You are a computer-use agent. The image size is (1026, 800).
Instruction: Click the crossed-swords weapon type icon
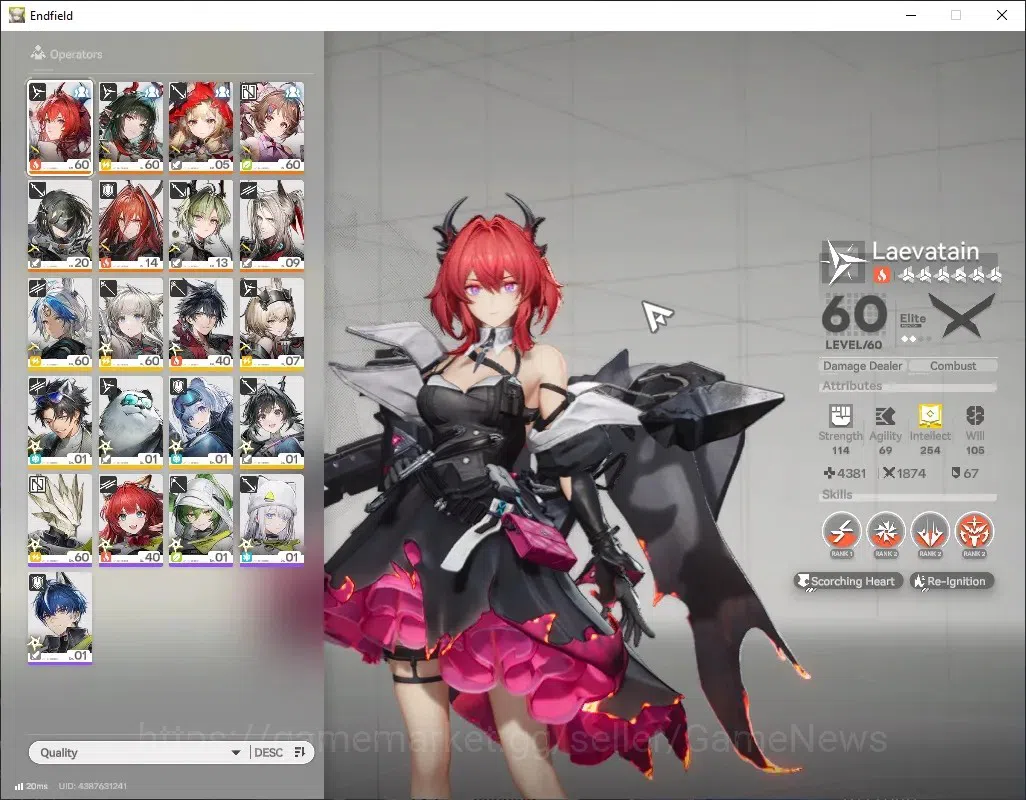[x=962, y=316]
